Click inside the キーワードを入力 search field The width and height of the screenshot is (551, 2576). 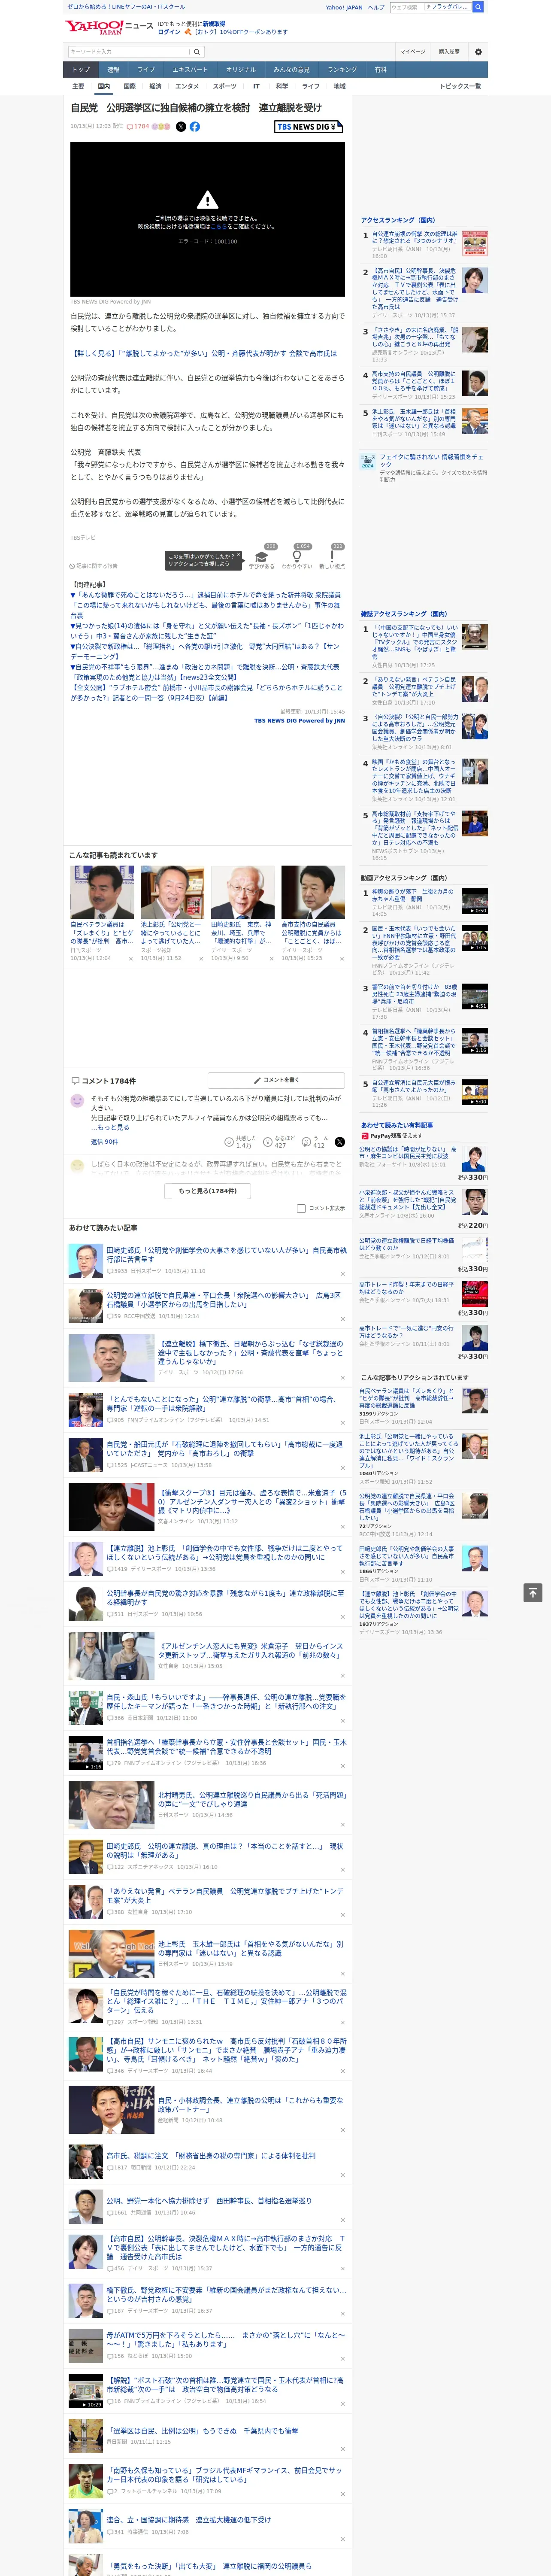pos(129,51)
